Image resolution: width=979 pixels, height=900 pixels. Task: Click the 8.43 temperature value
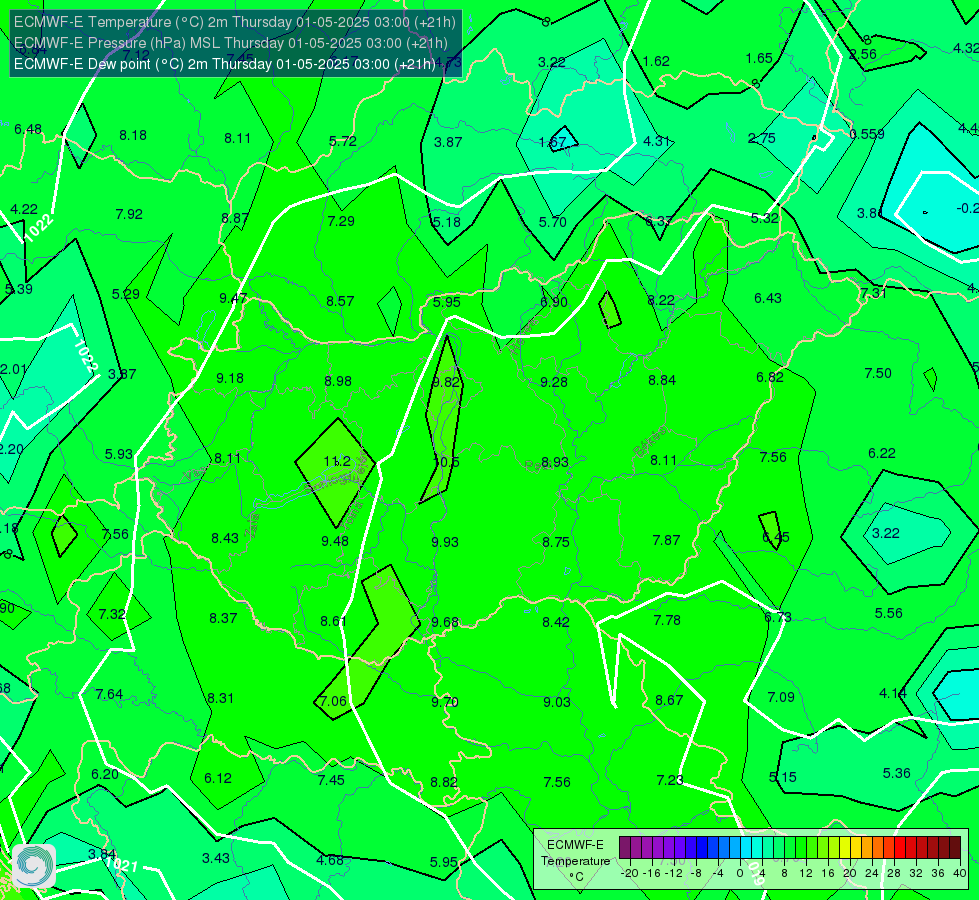225,538
